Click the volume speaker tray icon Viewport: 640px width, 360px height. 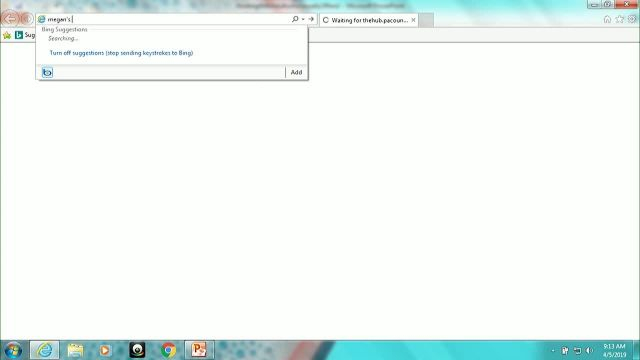[589, 351]
